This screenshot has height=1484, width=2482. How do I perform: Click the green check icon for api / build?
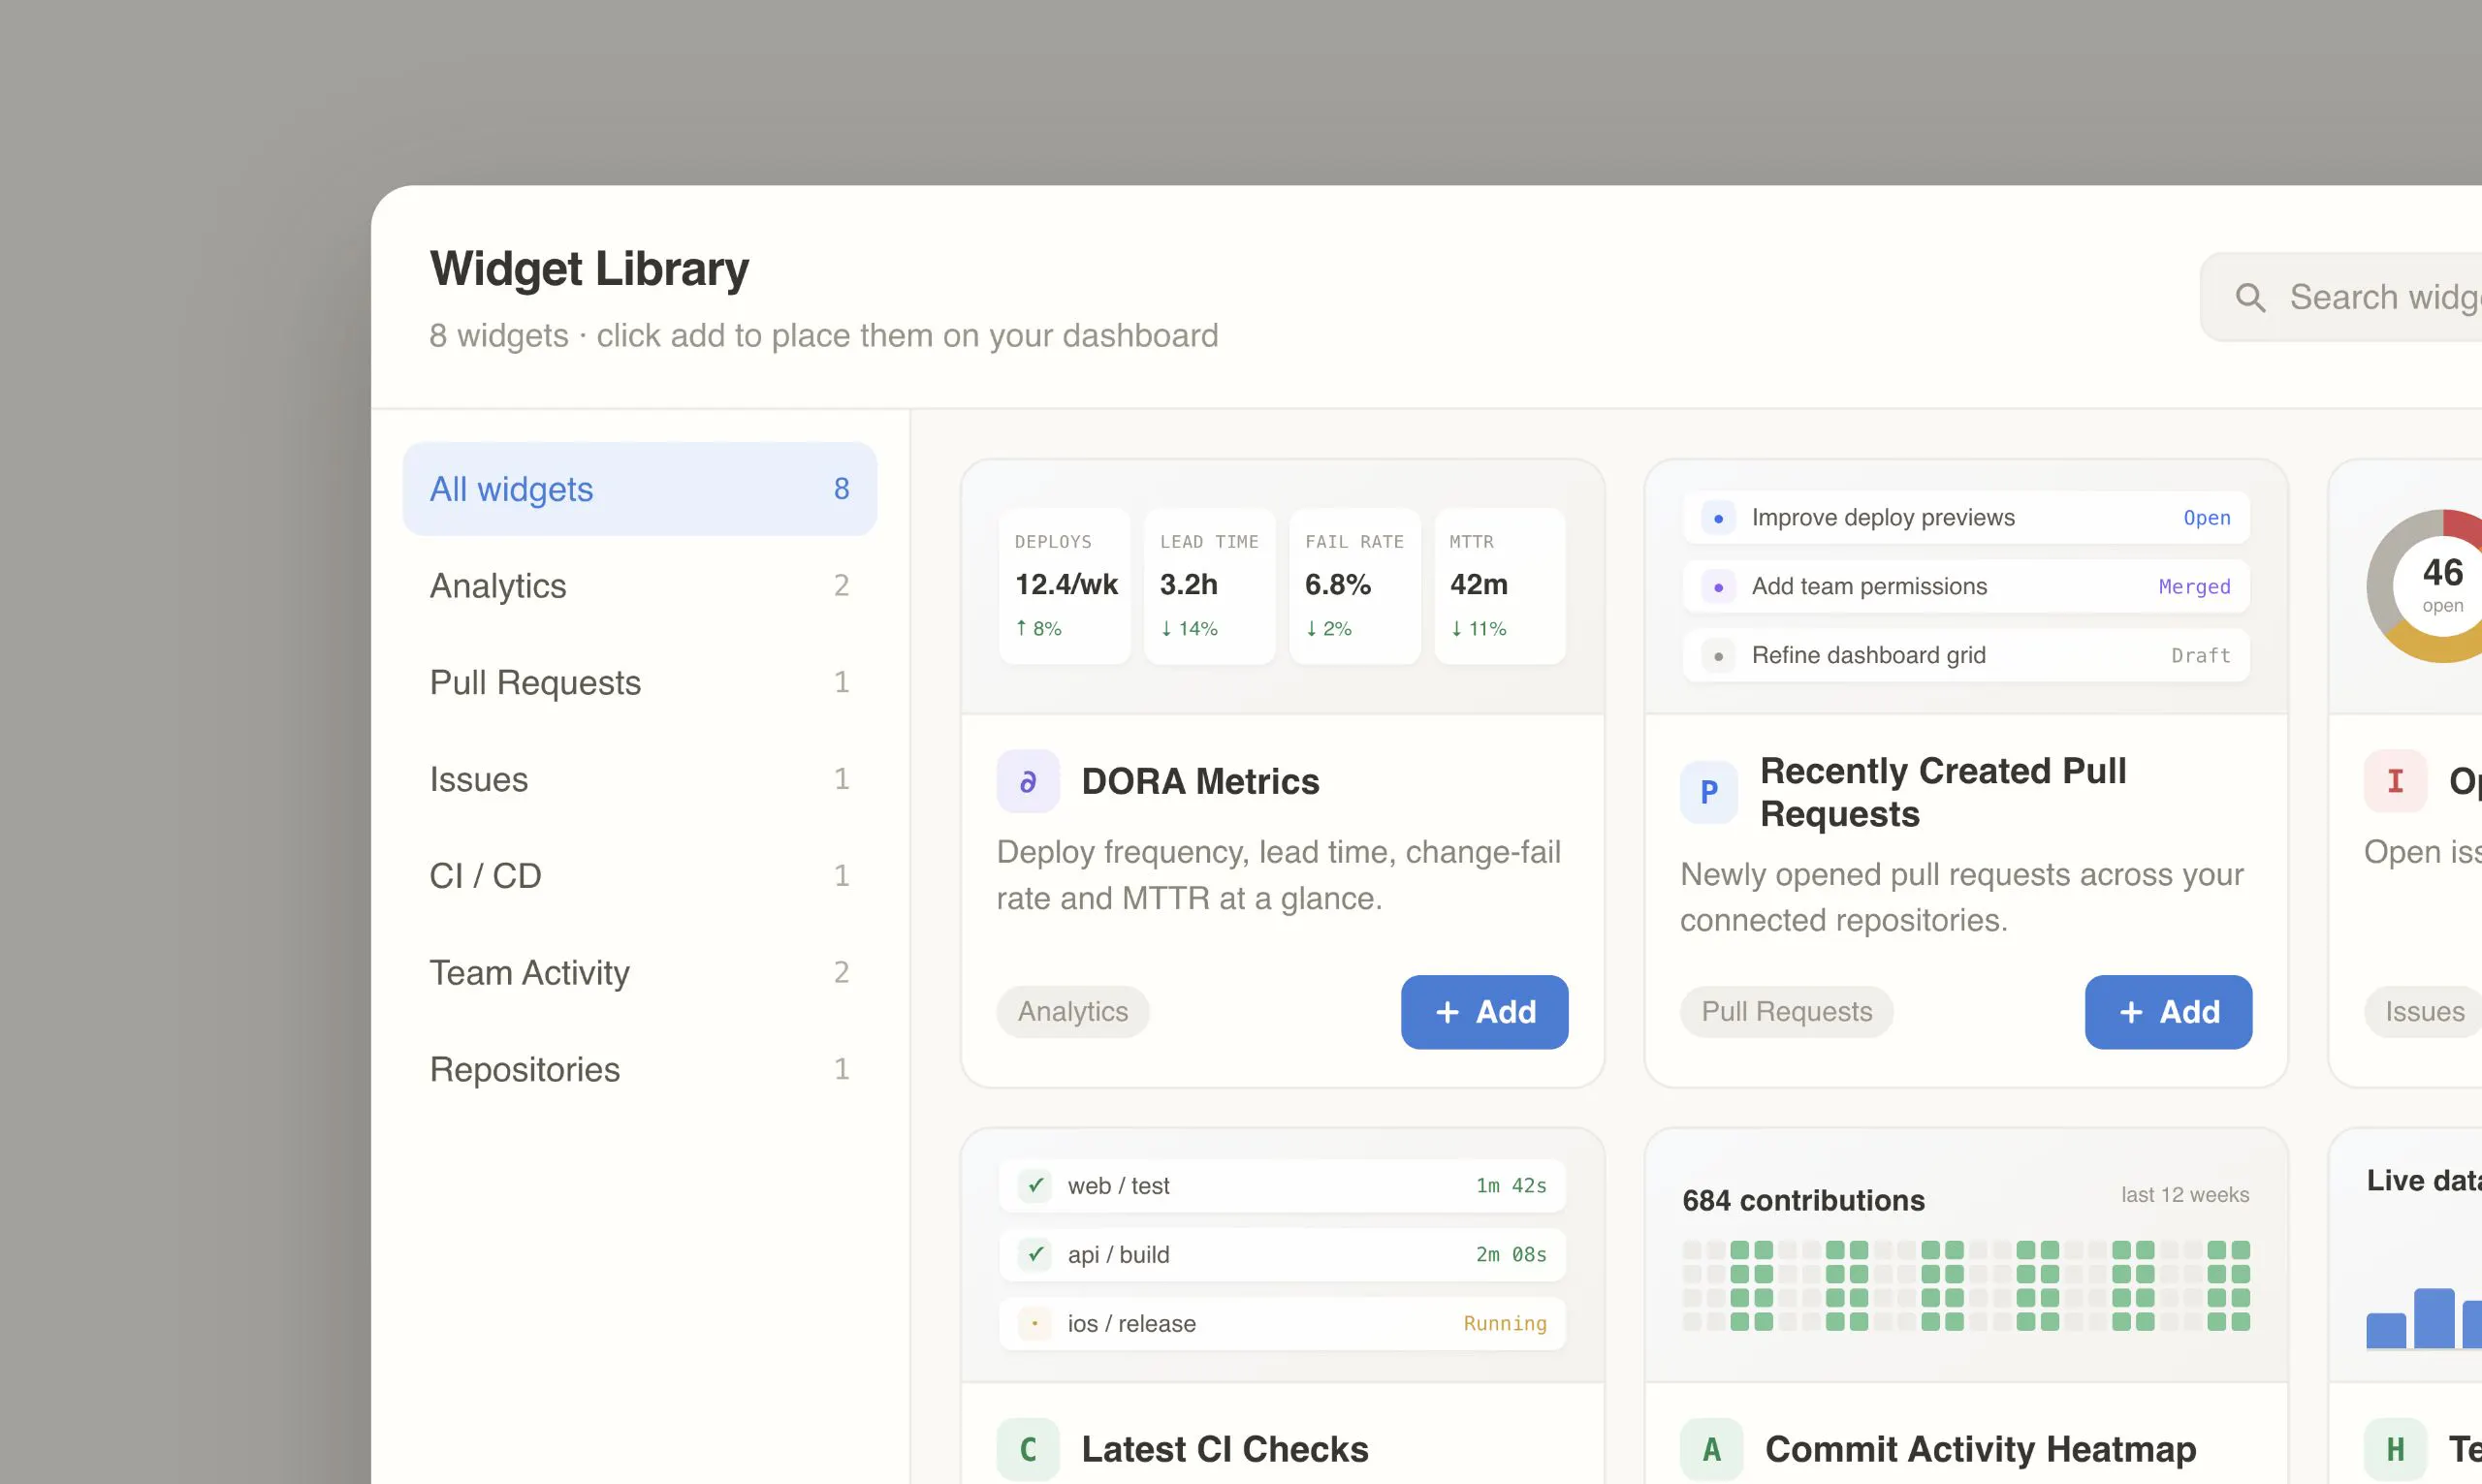point(1035,1255)
